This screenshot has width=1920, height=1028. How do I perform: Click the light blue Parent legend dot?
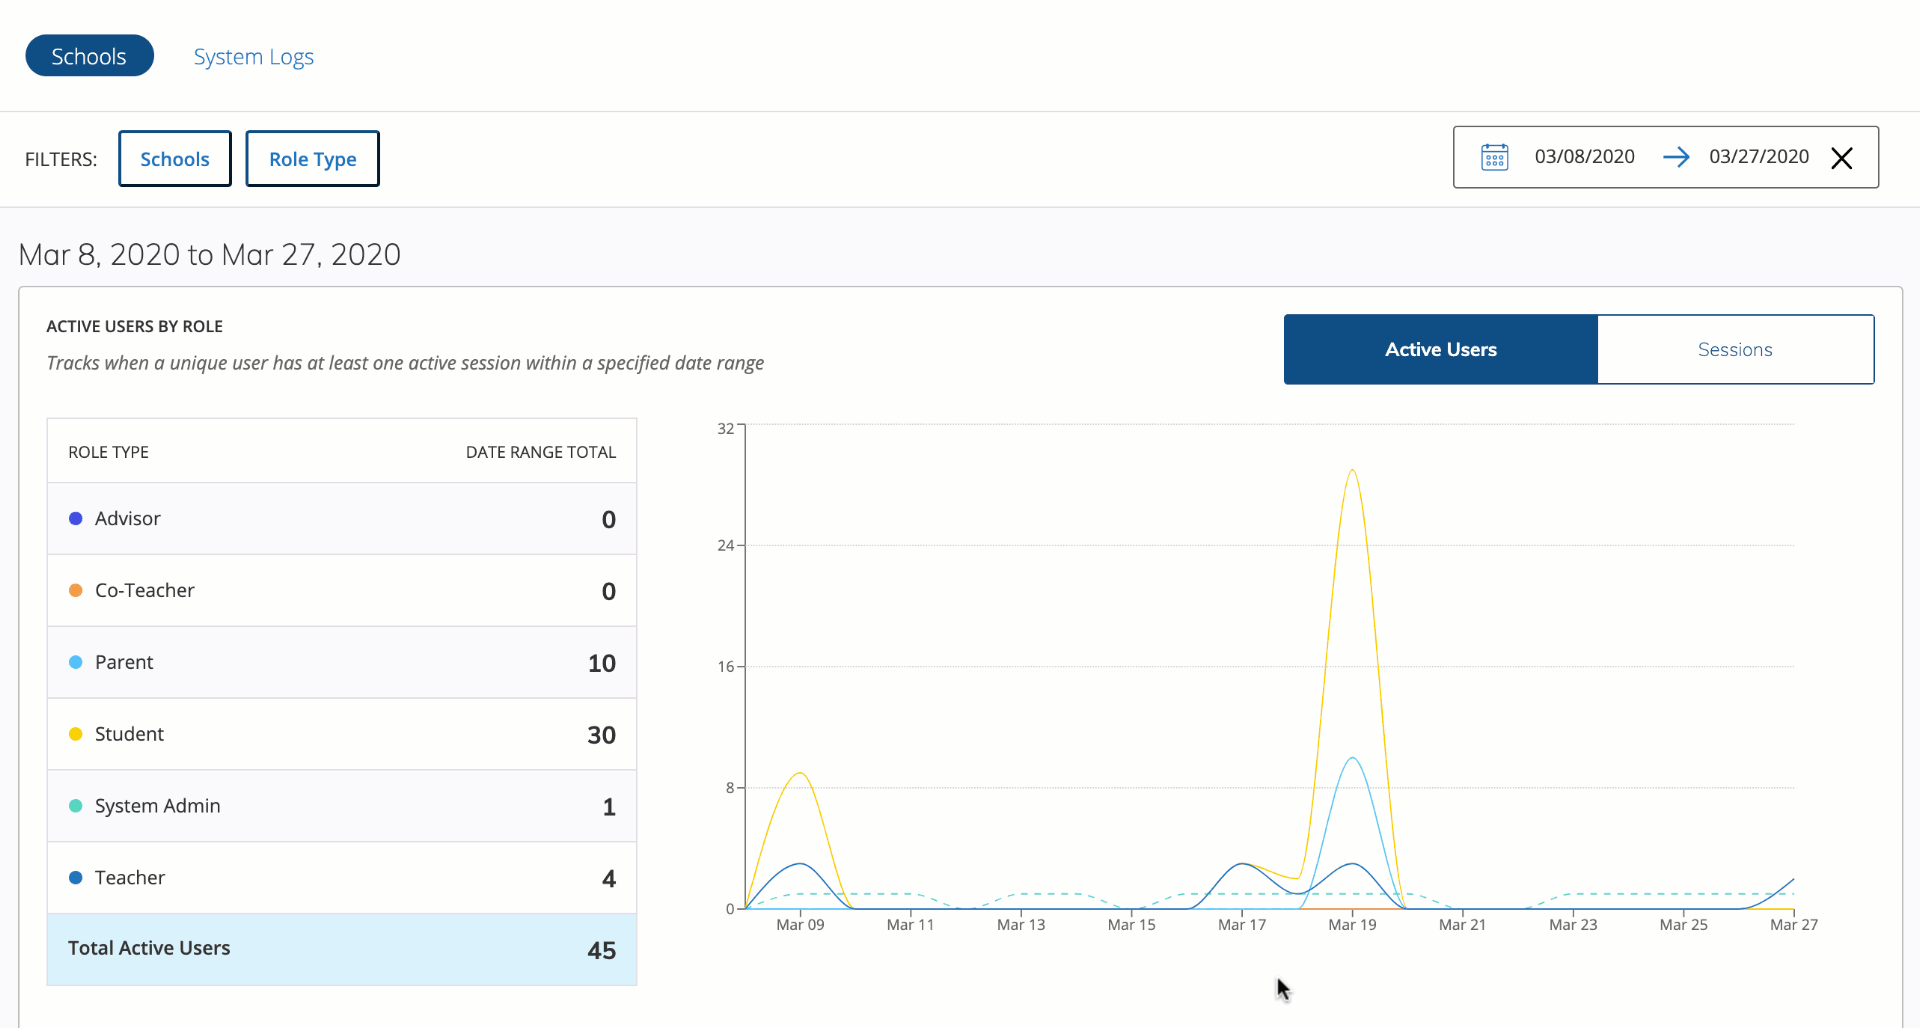pos(75,662)
